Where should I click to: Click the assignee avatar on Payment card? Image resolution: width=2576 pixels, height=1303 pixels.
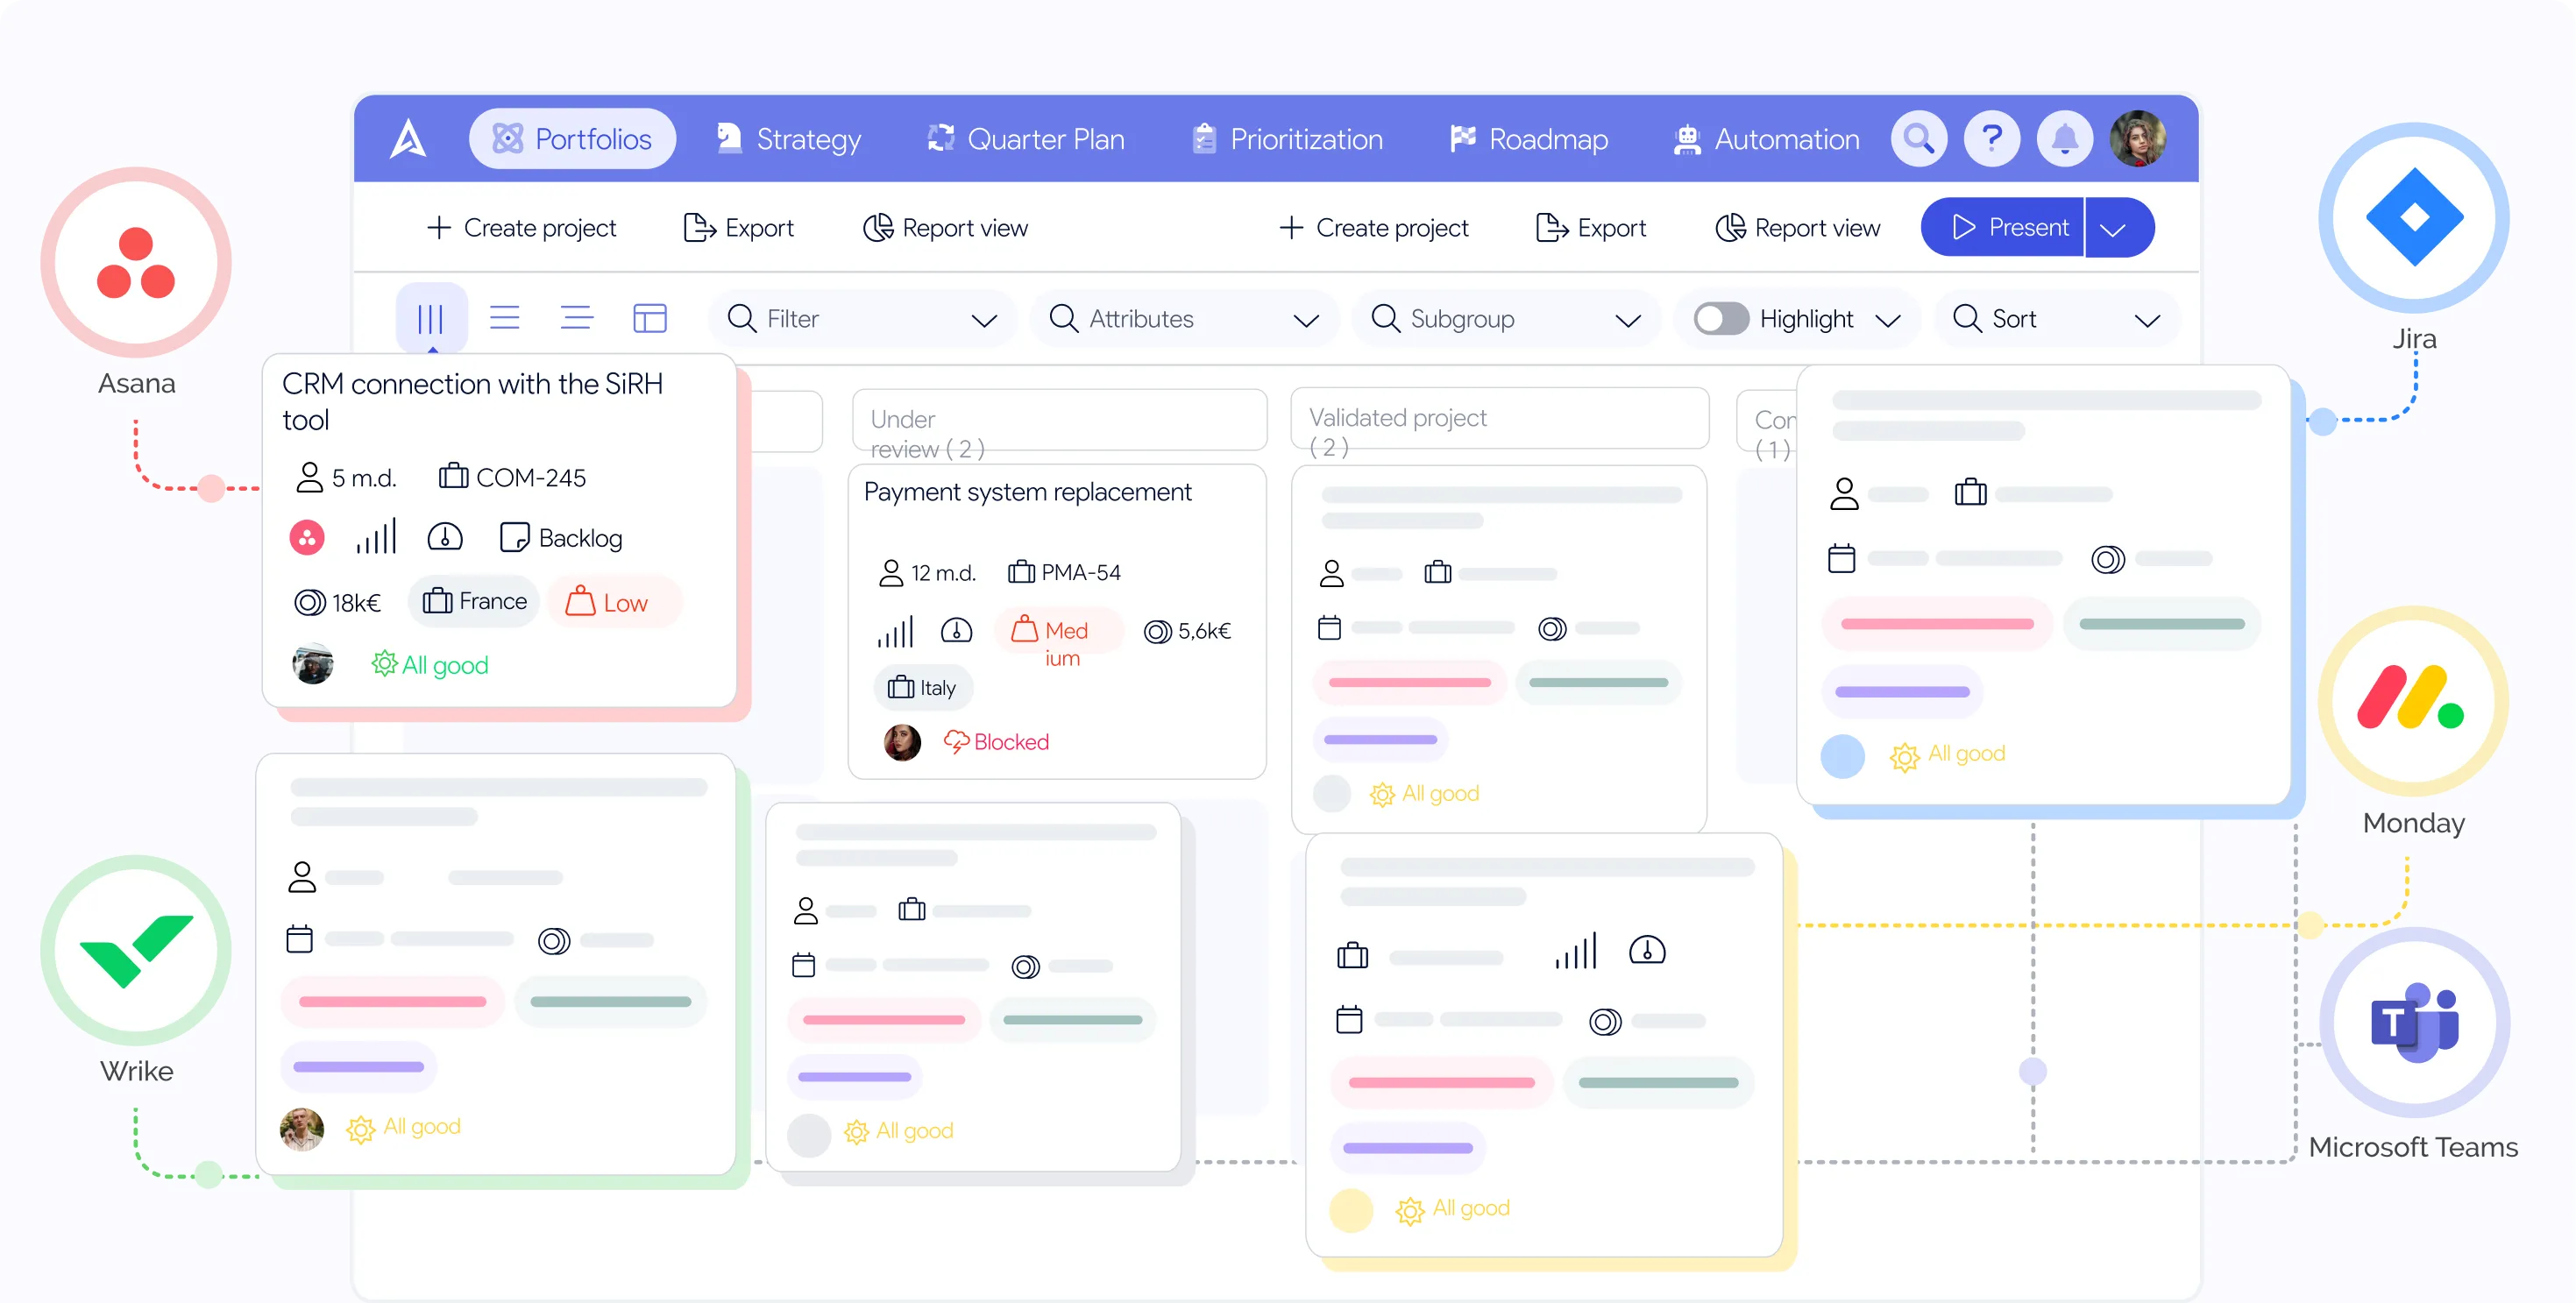tap(902, 742)
